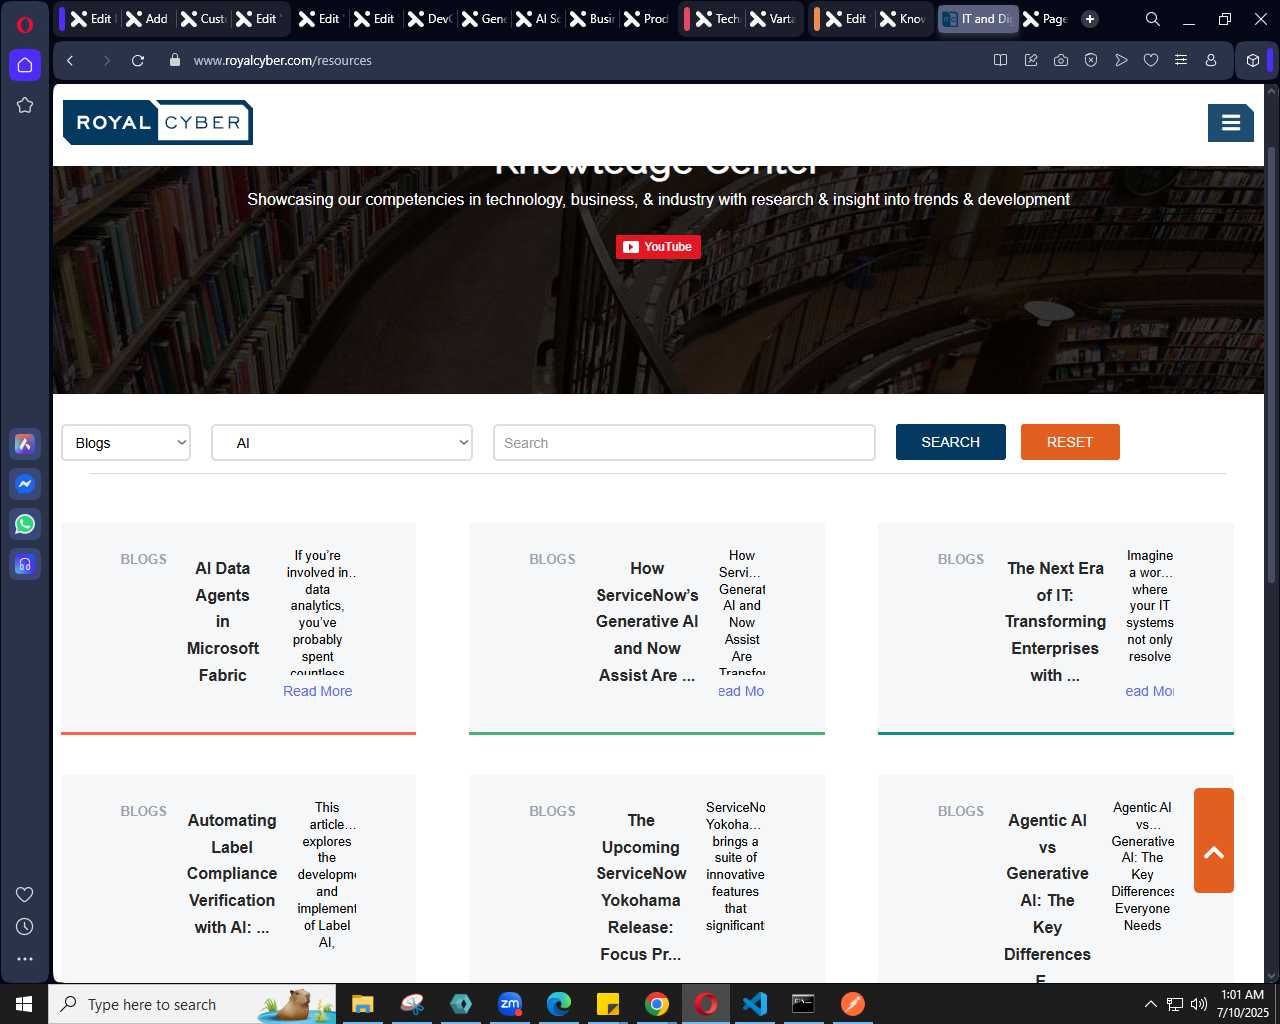The width and height of the screenshot is (1280, 1024).
Task: Click the blue SEARCH button
Action: tap(950, 442)
